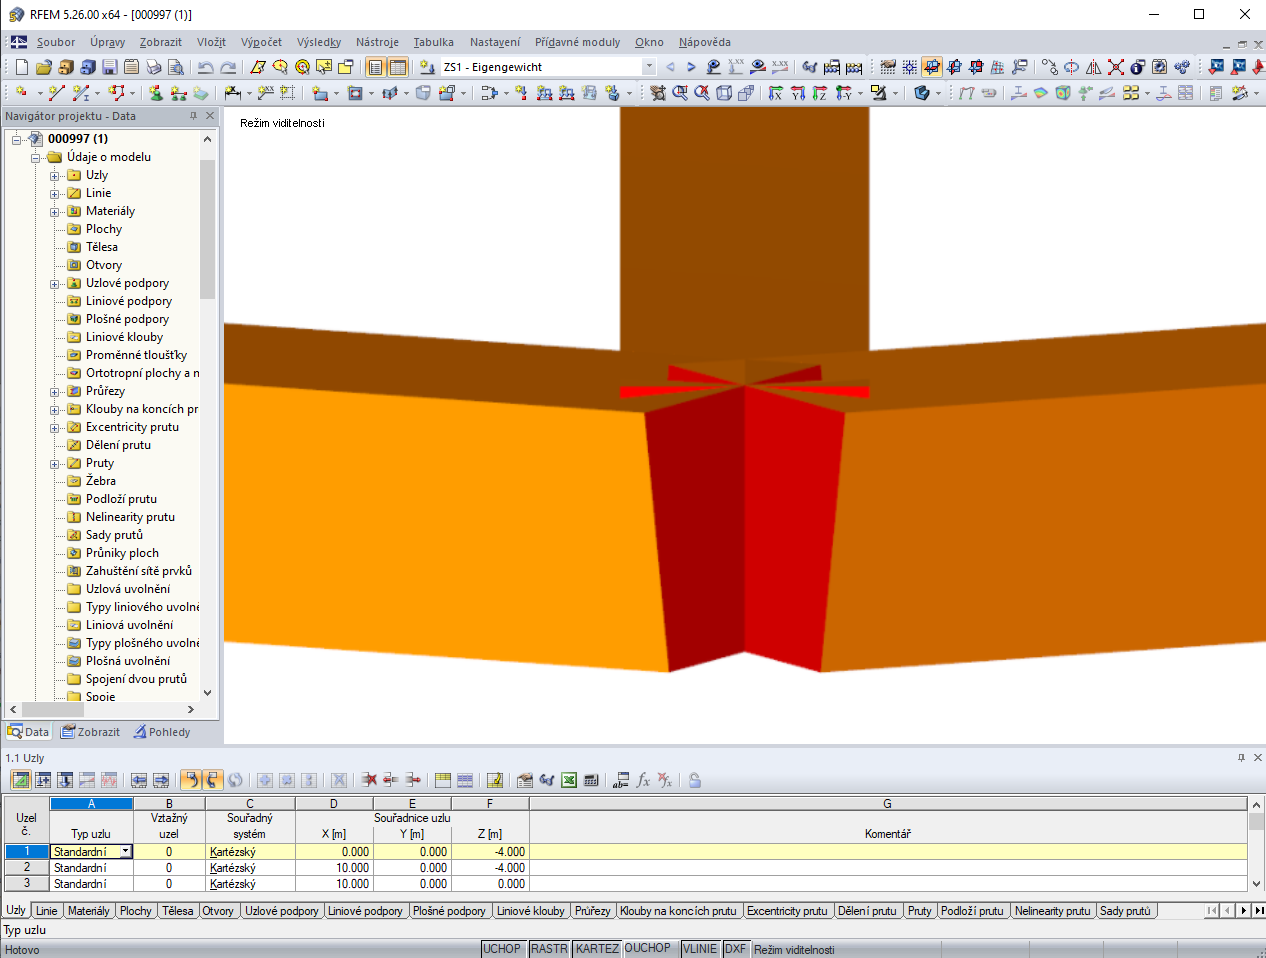The height and width of the screenshot is (958, 1266).
Task: Click the new nodal support icon
Action: tap(156, 93)
